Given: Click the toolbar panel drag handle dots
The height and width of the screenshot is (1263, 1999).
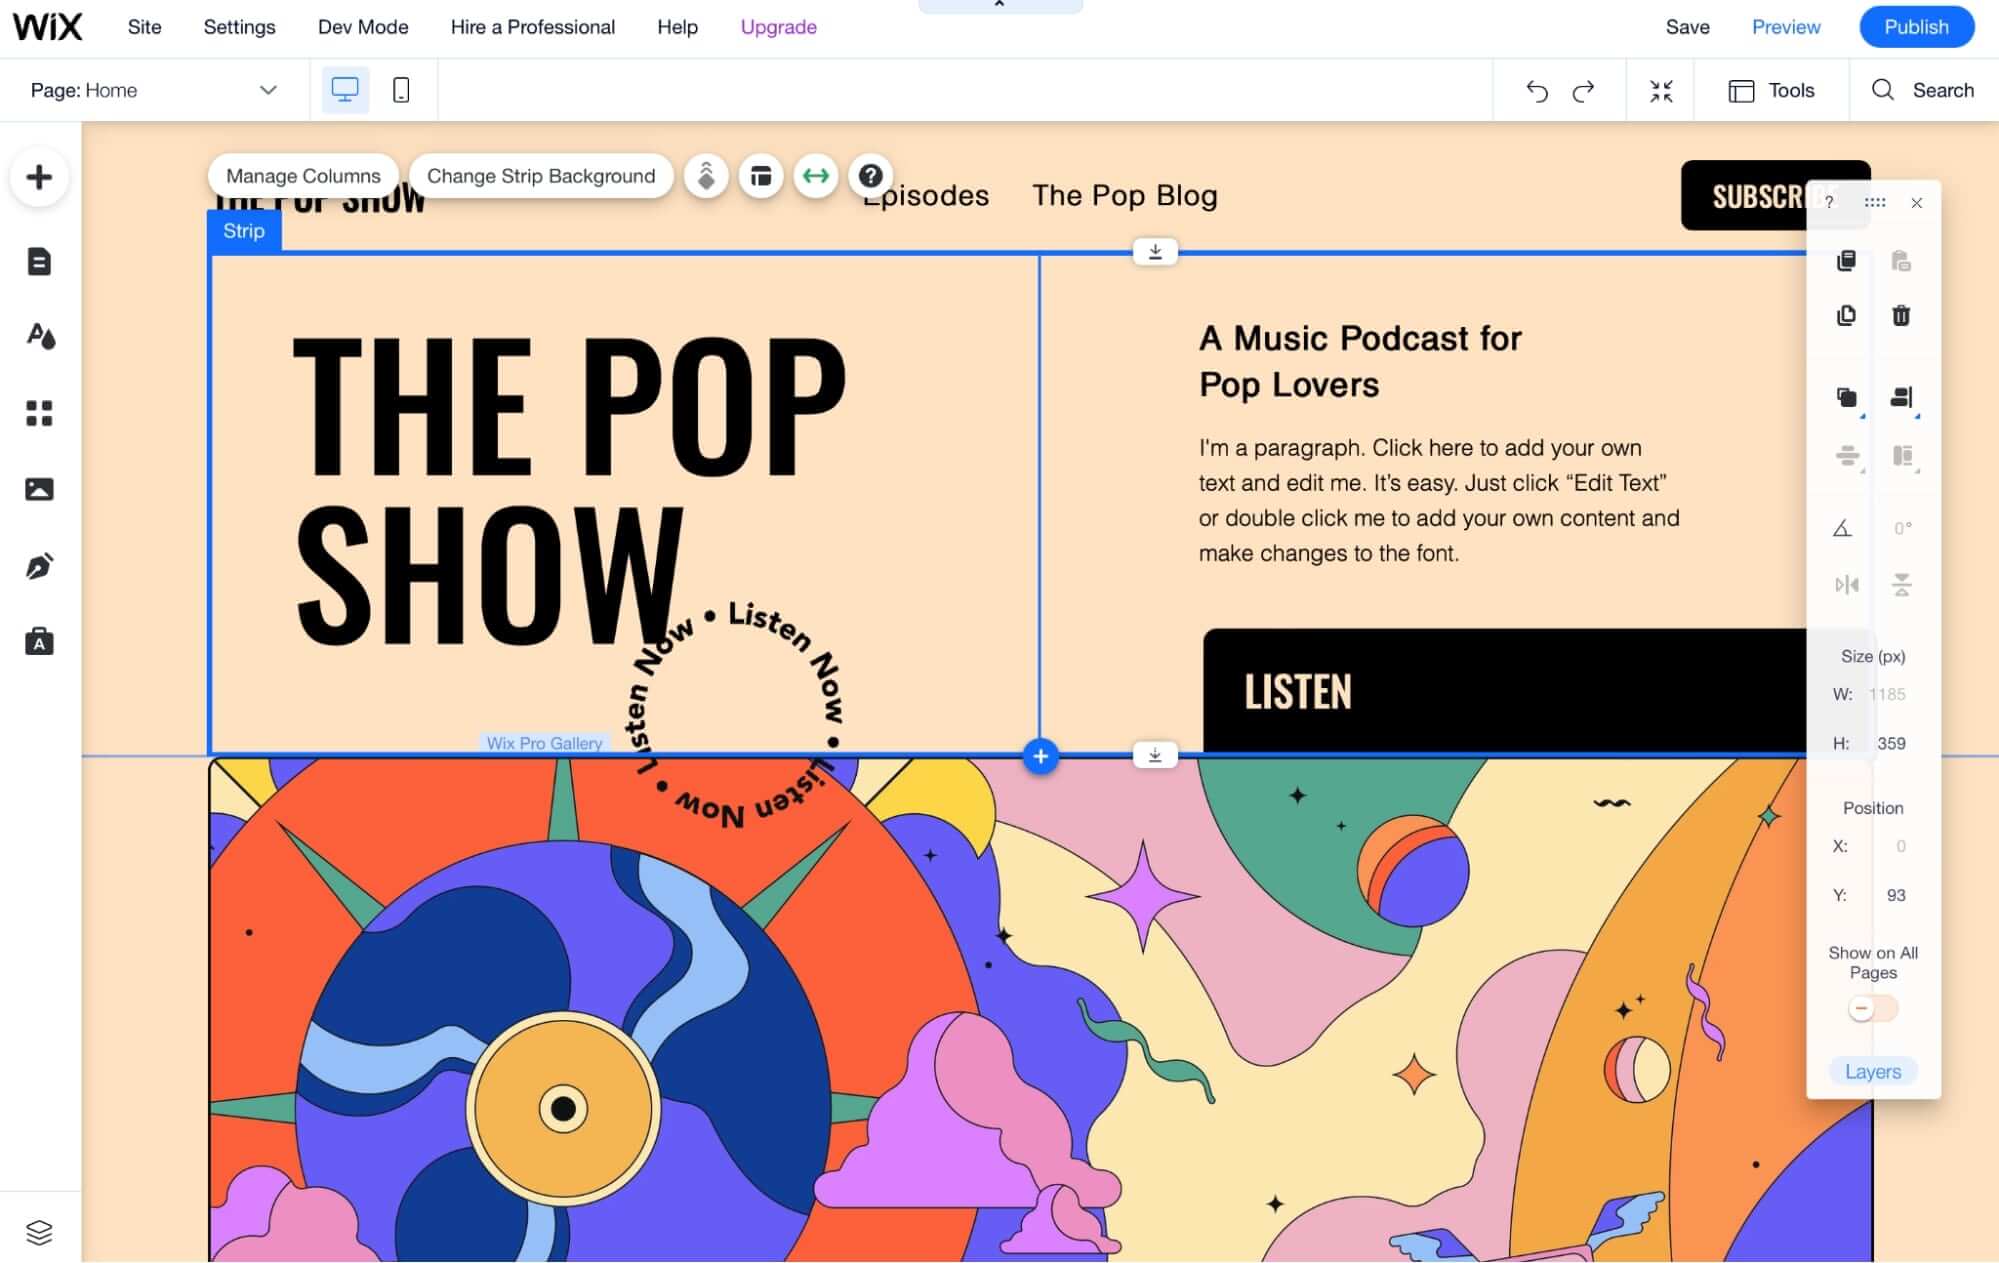Looking at the screenshot, I should (x=1875, y=202).
